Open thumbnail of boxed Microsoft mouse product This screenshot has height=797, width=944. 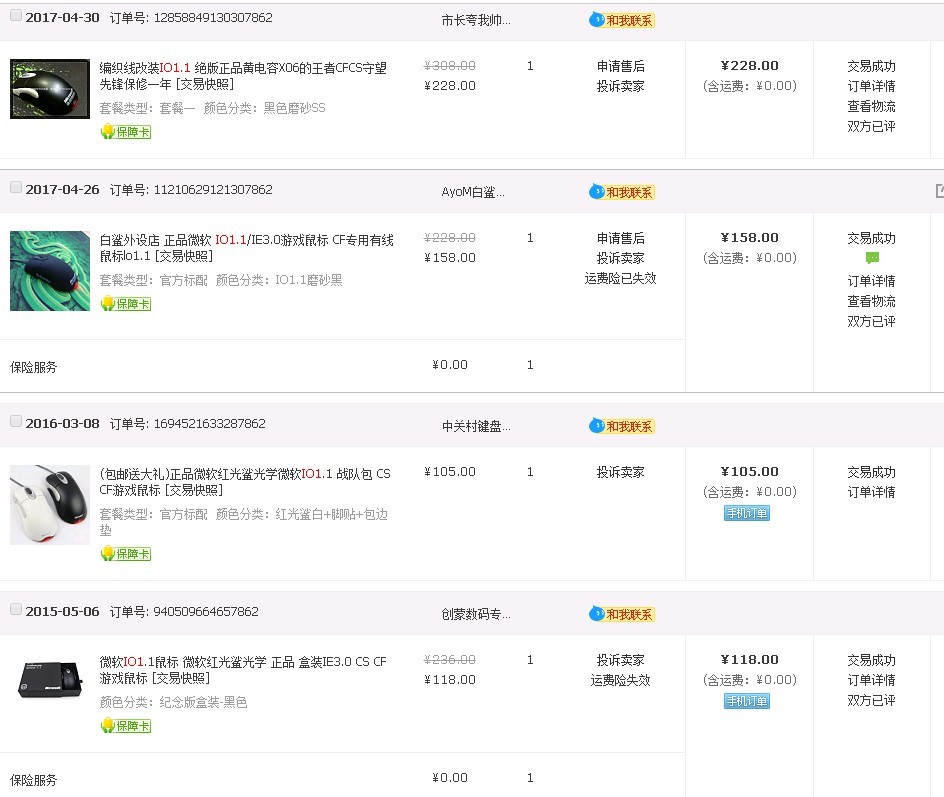click(50, 680)
